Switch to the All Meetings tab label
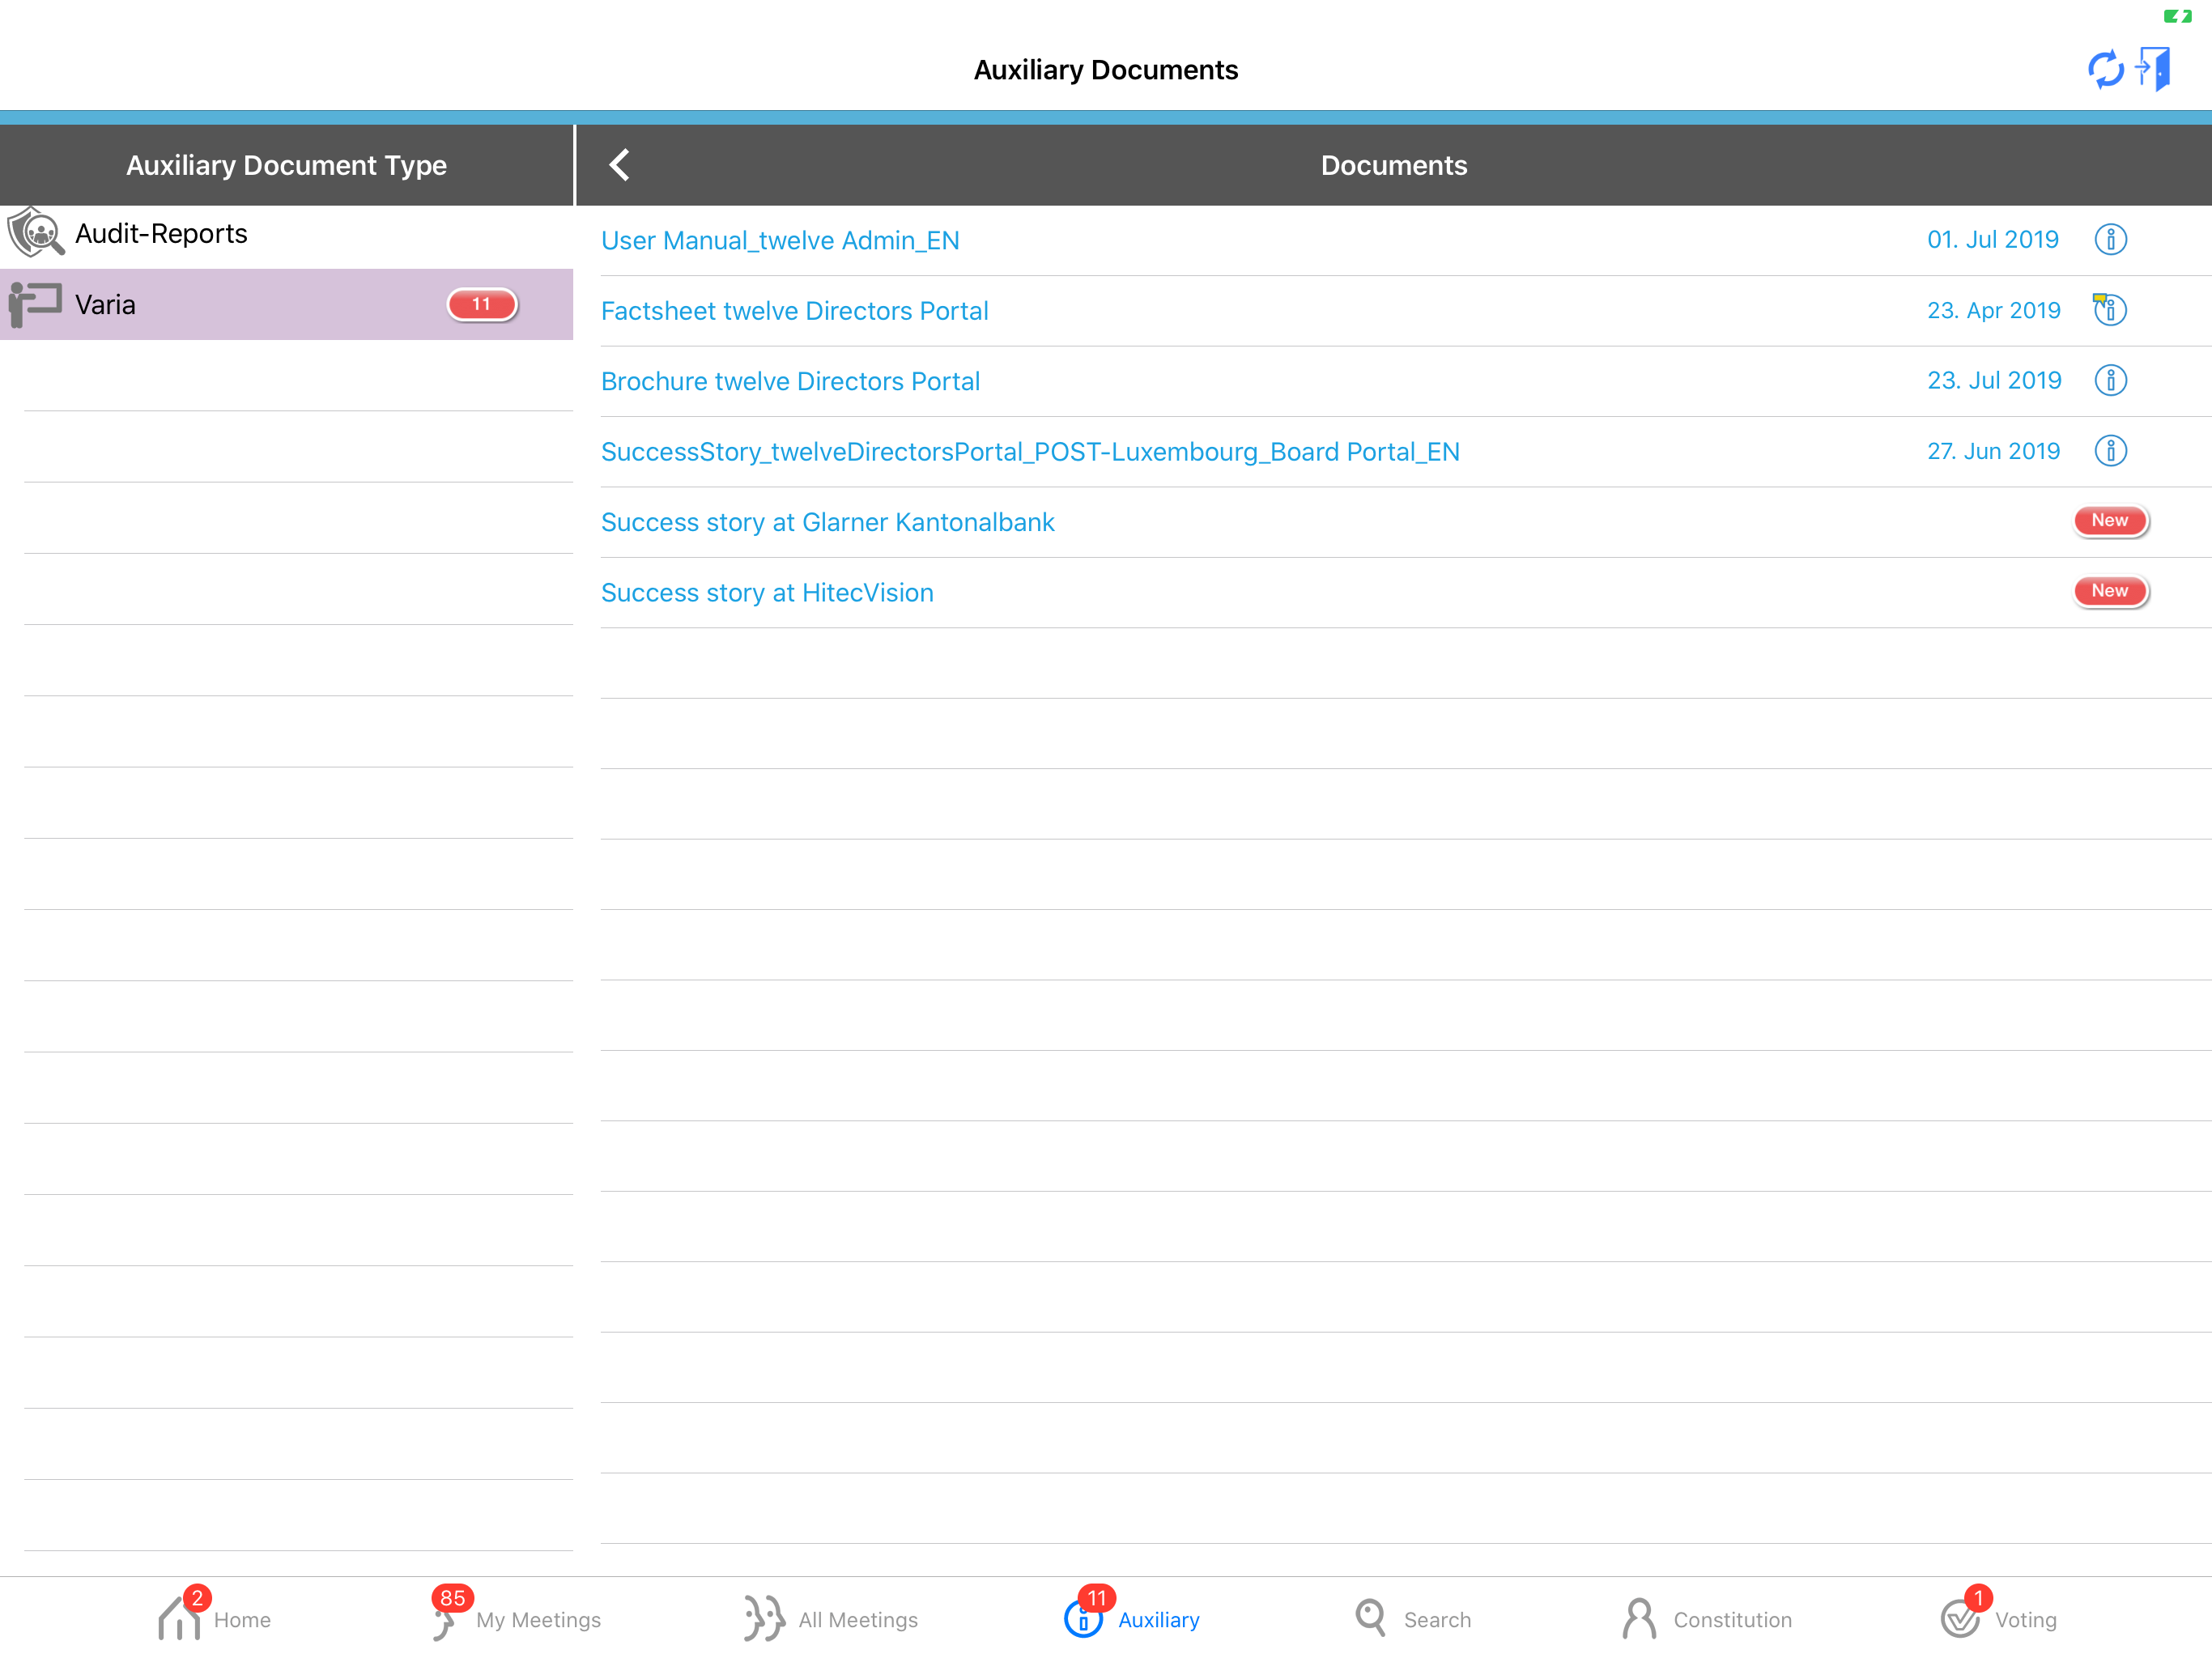This screenshot has width=2212, height=1658. (858, 1620)
